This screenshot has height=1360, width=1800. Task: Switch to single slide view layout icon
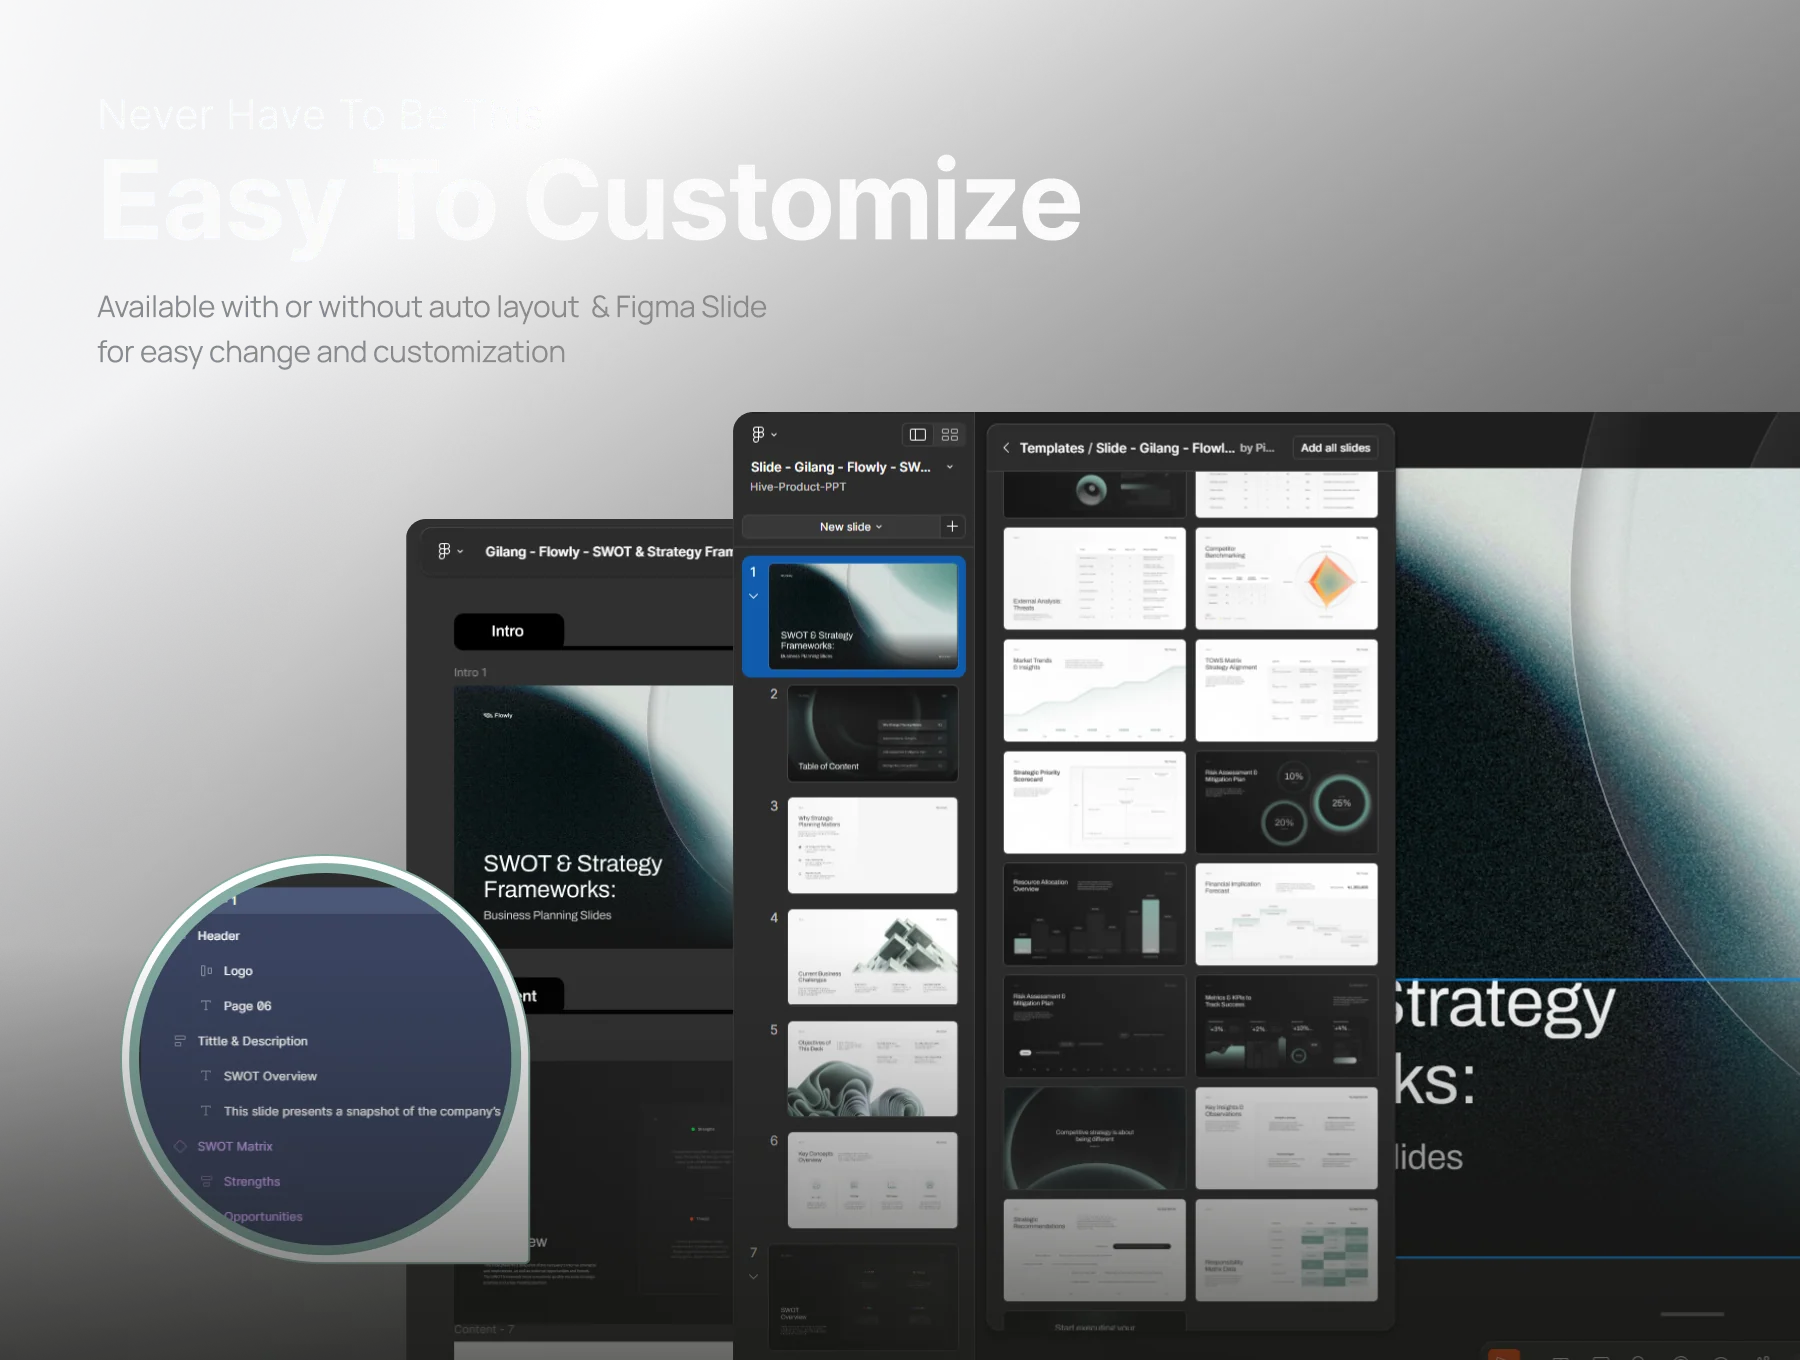(917, 434)
